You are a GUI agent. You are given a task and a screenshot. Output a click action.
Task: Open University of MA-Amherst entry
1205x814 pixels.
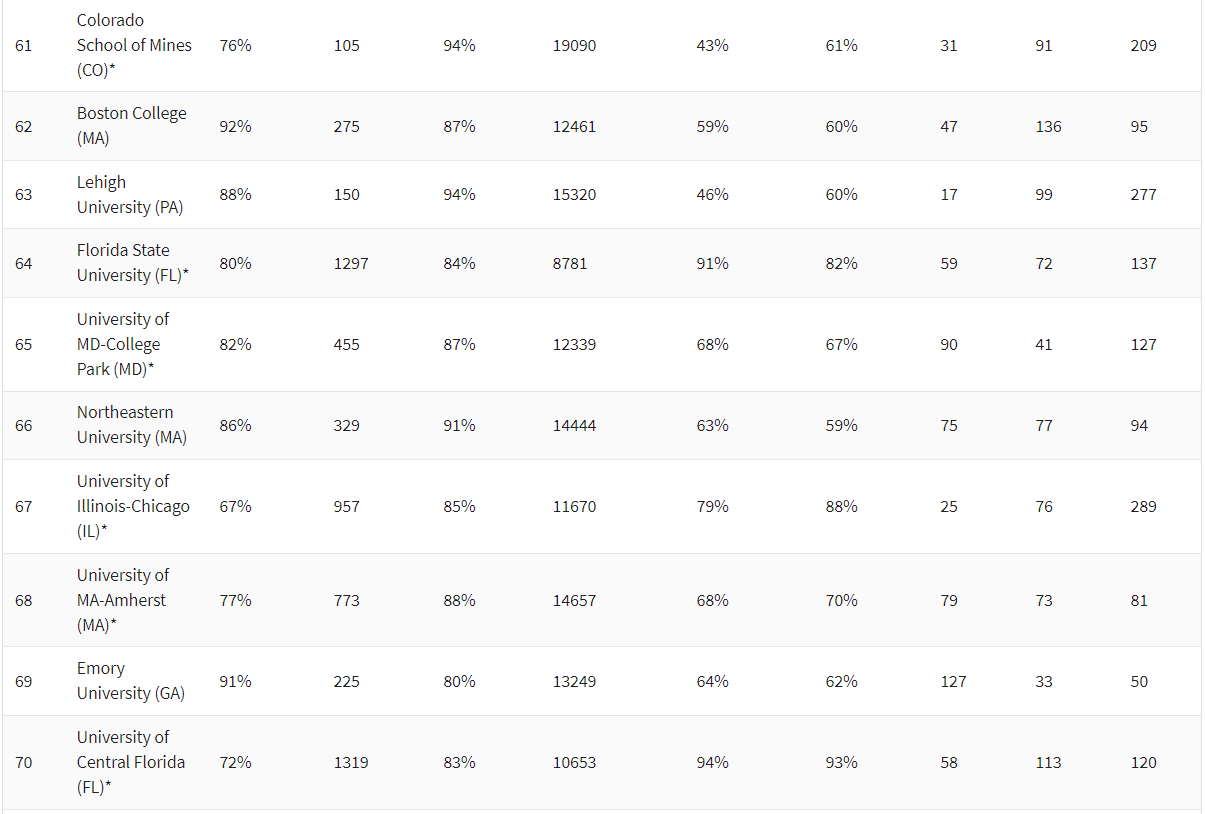122,600
